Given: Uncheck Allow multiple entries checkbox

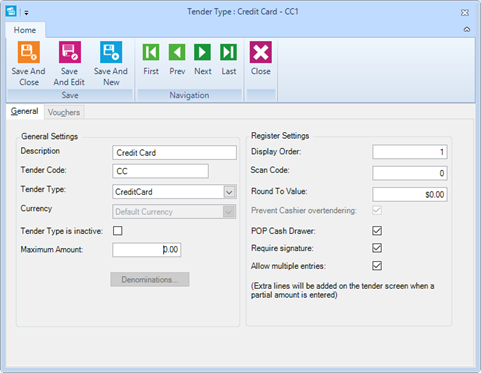Looking at the screenshot, I should click(x=377, y=266).
